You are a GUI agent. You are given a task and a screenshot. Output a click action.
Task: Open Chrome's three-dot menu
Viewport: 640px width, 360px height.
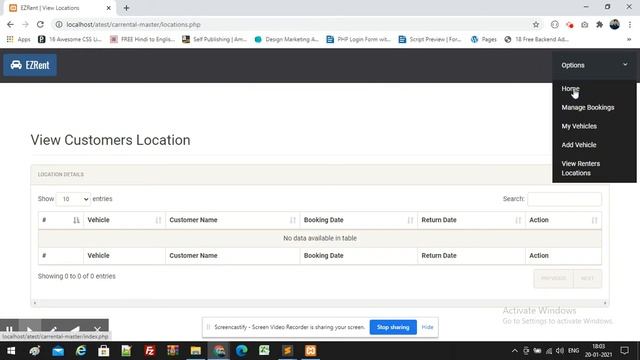630,24
